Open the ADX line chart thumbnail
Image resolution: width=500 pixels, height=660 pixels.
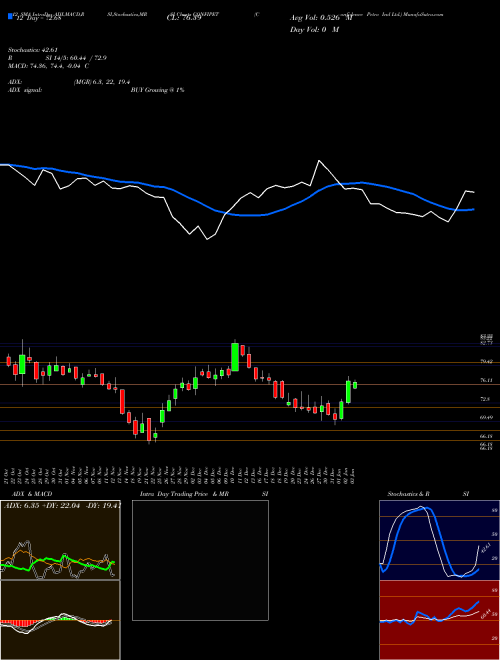(x=60, y=540)
